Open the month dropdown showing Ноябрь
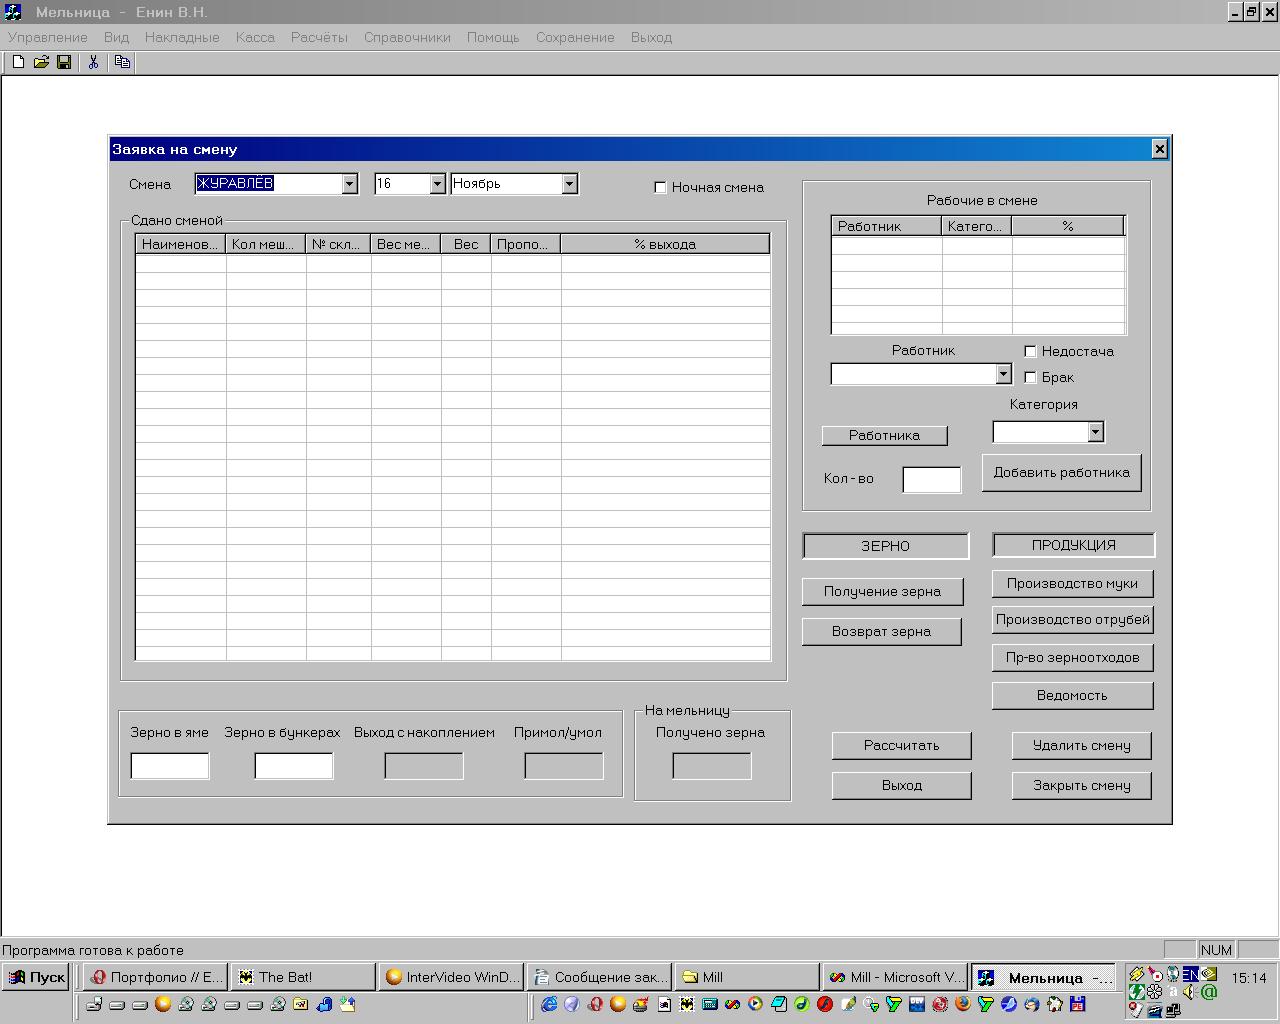1280x1024 pixels. (x=569, y=184)
